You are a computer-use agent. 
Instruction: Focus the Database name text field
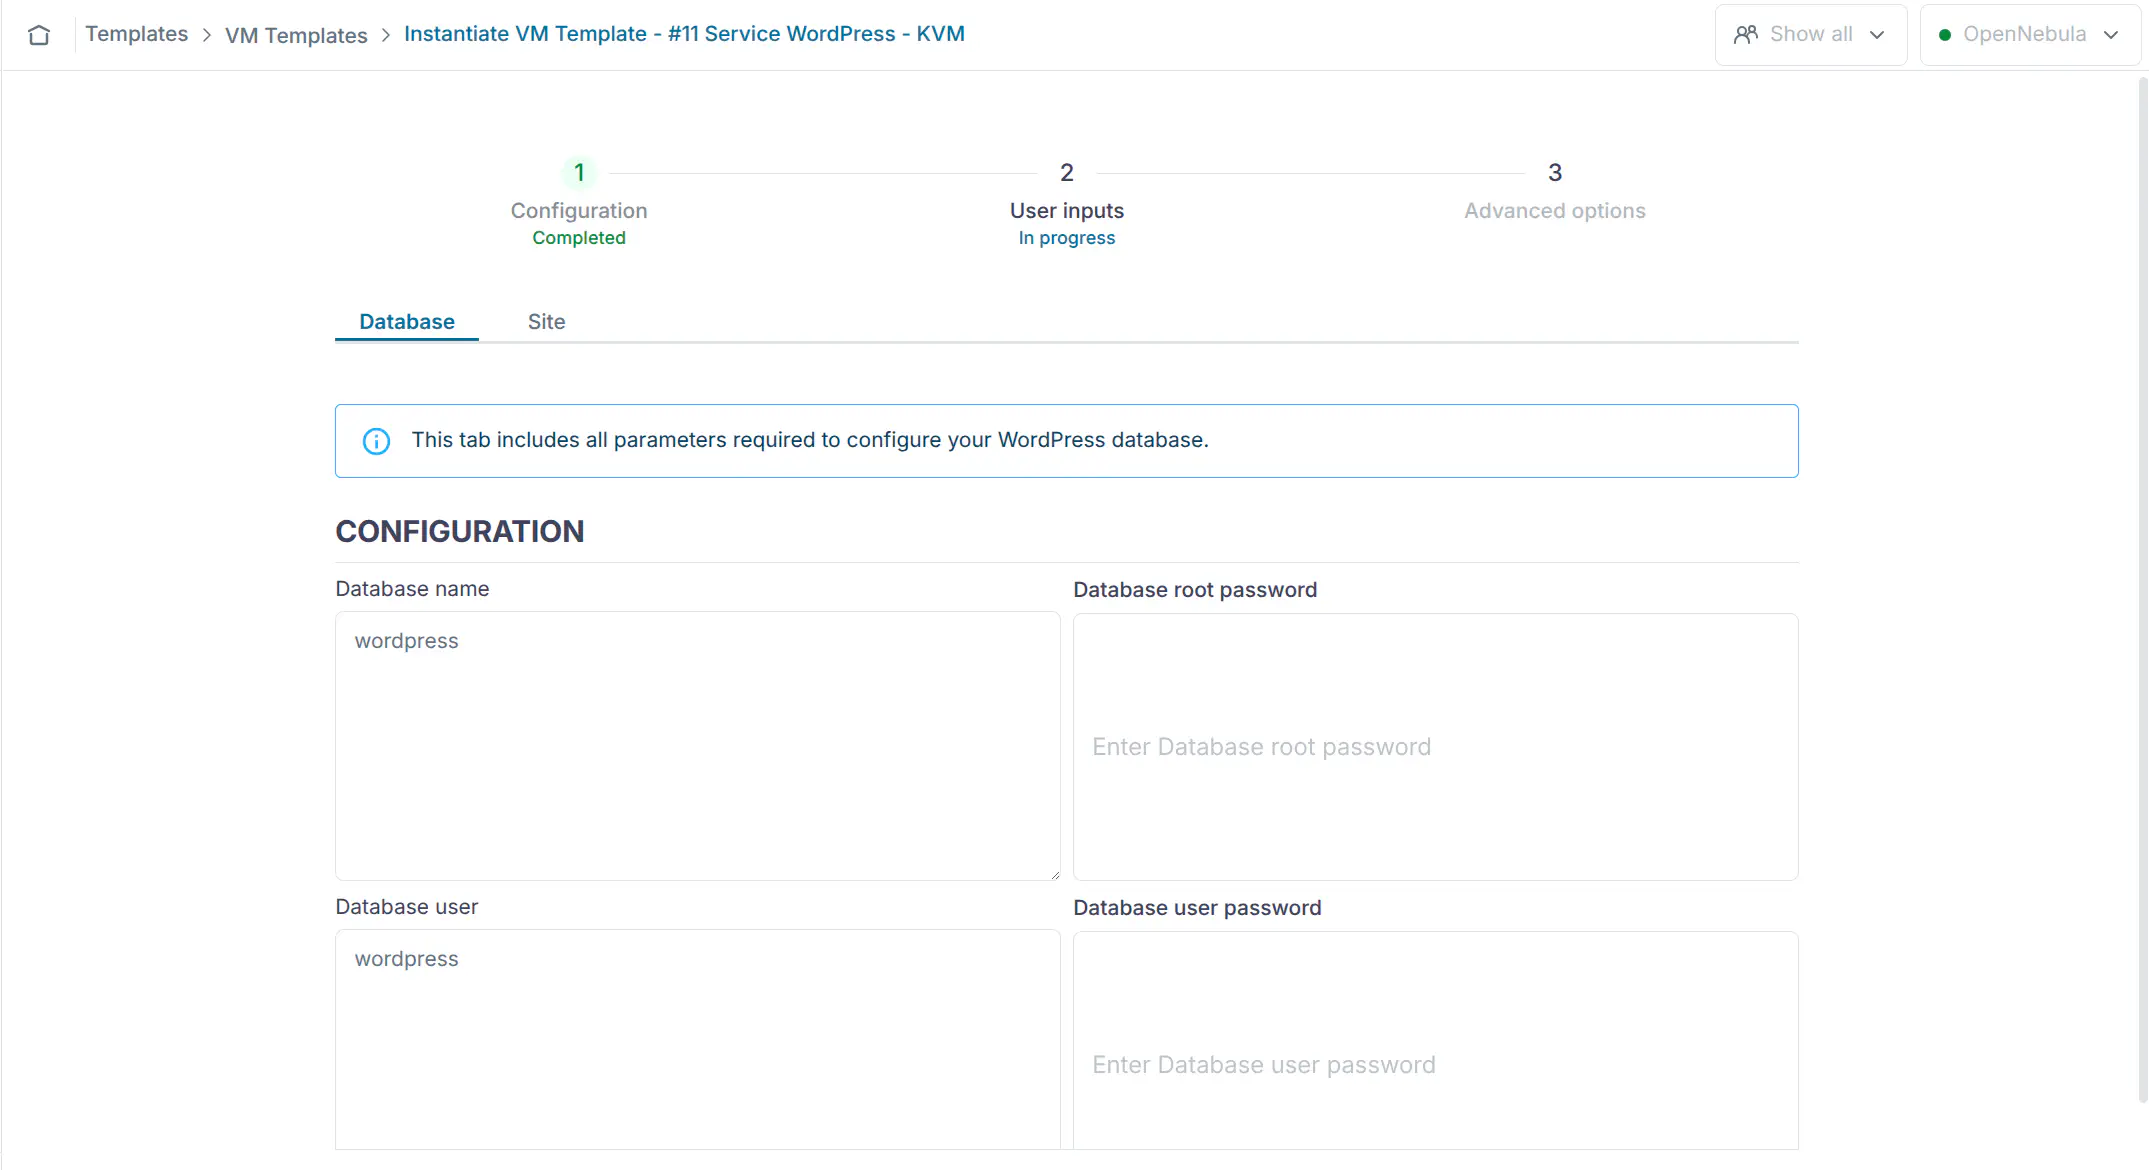click(698, 746)
